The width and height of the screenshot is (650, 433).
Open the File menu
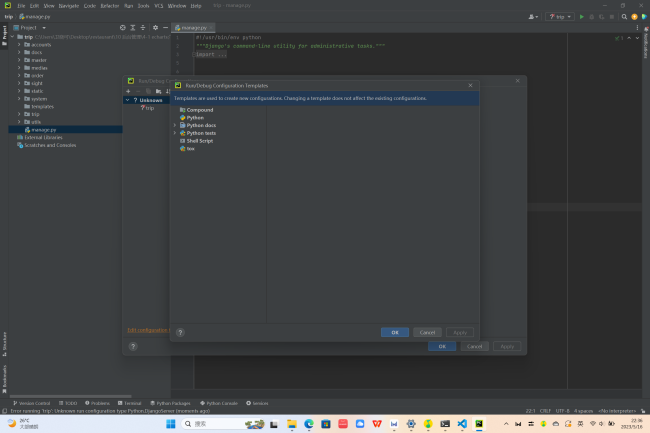click(21, 6)
